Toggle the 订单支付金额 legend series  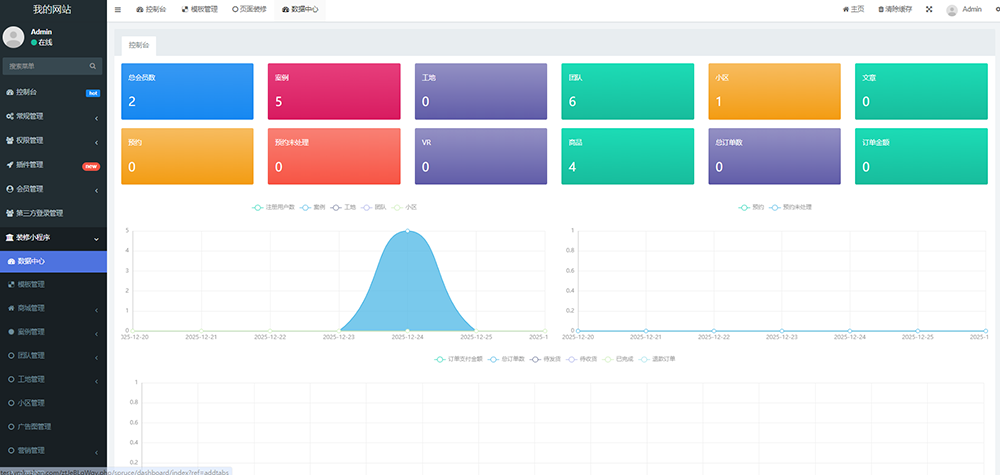click(459, 358)
